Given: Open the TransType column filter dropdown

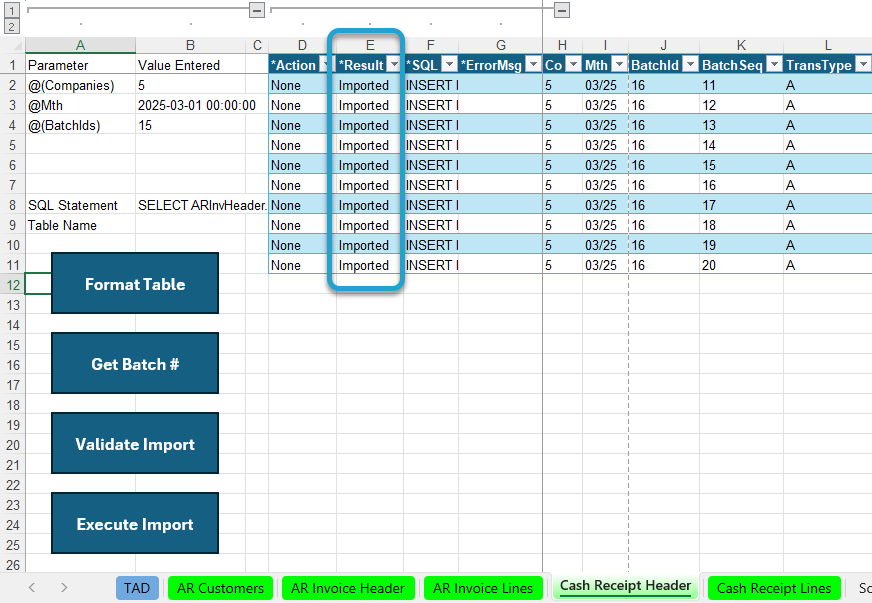Looking at the screenshot, I should tap(863, 65).
